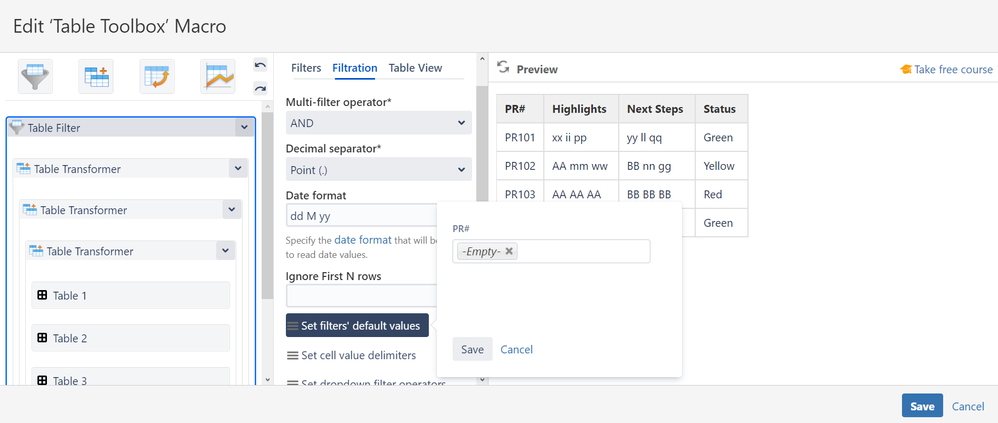Click the redo arrow icon
Viewport: 998px width, 423px height.
[260, 88]
